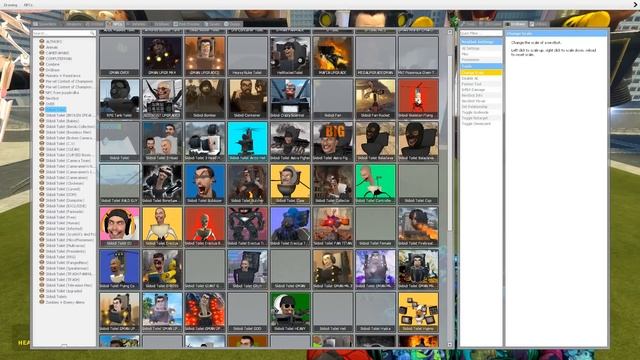This screenshot has height=360, width=640.
Task: Switch to the NPCs tab
Action: [x=116, y=24]
